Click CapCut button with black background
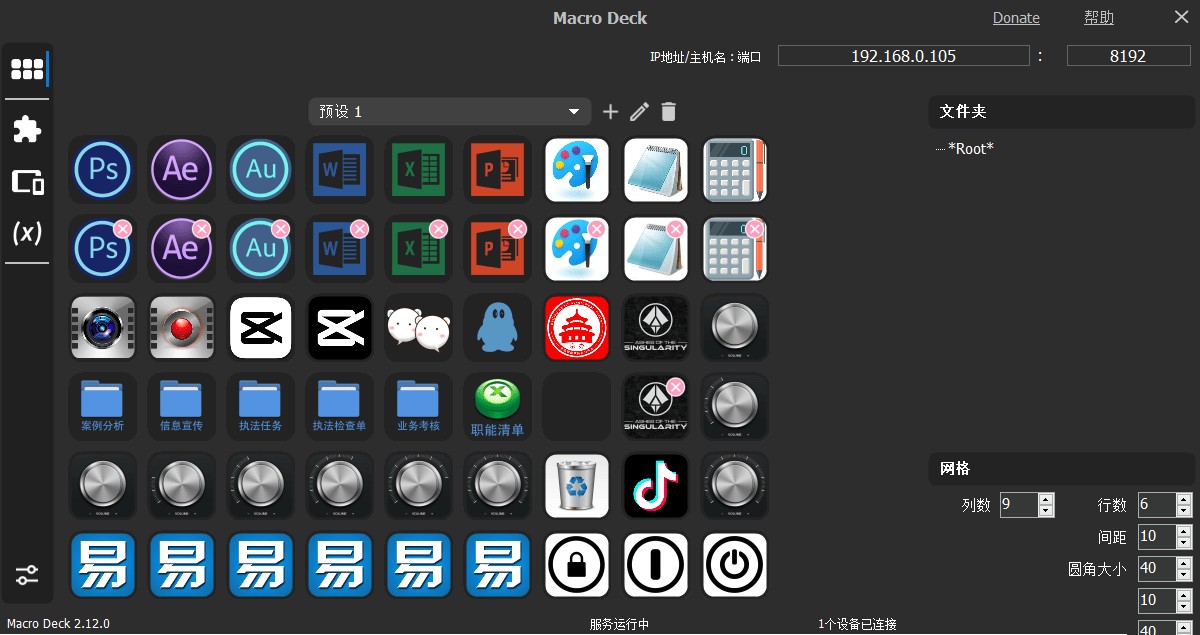Image resolution: width=1200 pixels, height=635 pixels. (x=339, y=327)
